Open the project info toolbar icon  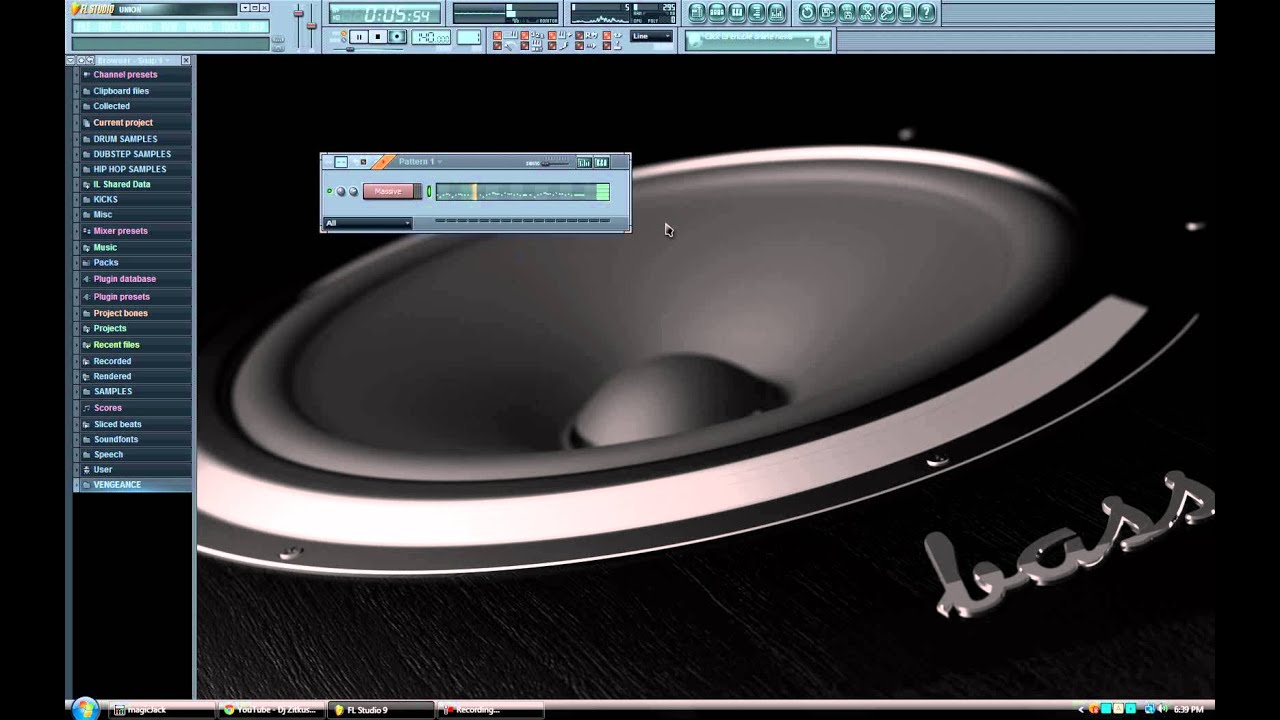coord(906,13)
